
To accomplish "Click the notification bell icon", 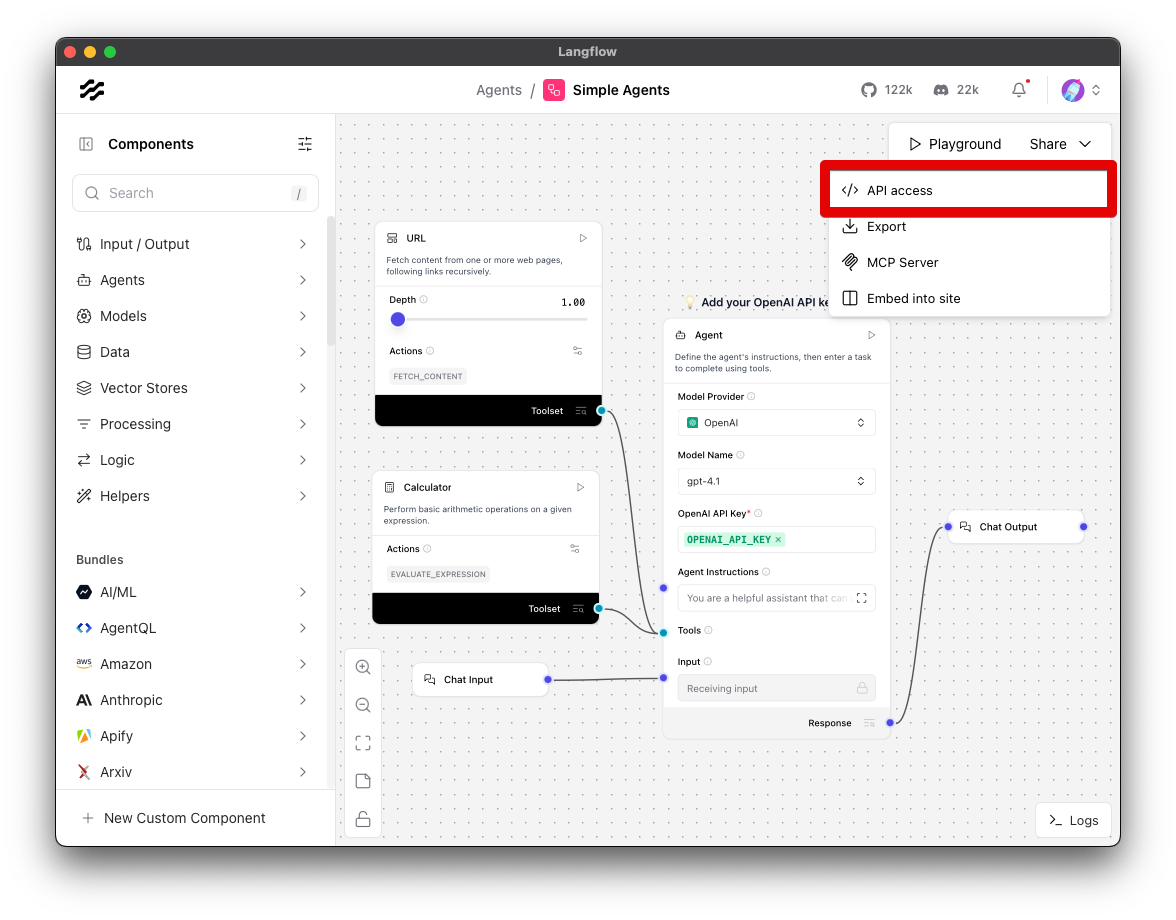I will 1018,90.
